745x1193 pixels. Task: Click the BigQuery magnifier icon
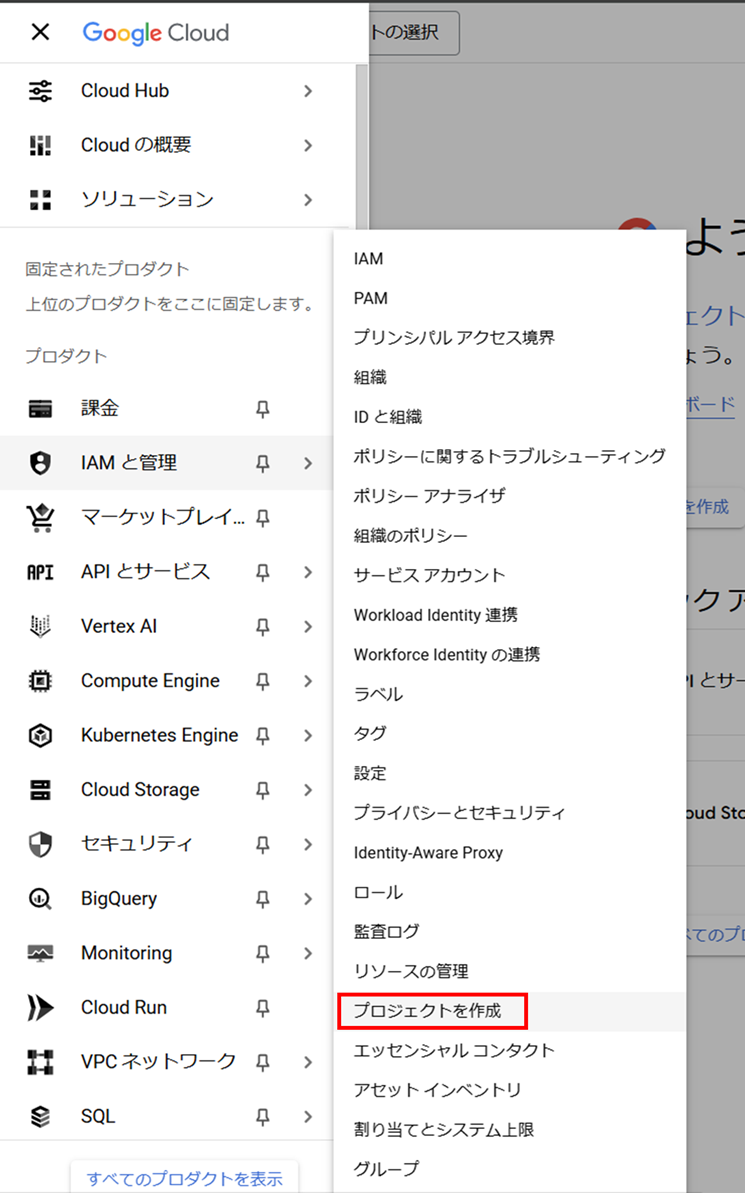pyautogui.click(x=40, y=899)
